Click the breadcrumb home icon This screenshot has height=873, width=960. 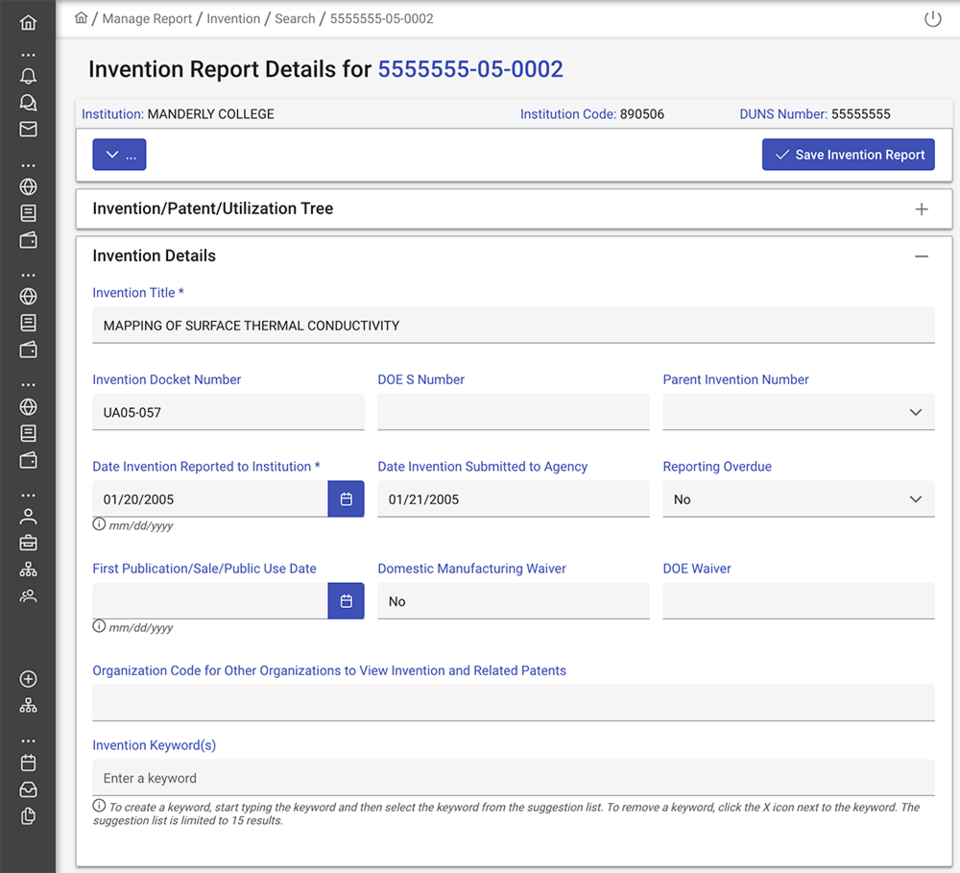coord(81,18)
